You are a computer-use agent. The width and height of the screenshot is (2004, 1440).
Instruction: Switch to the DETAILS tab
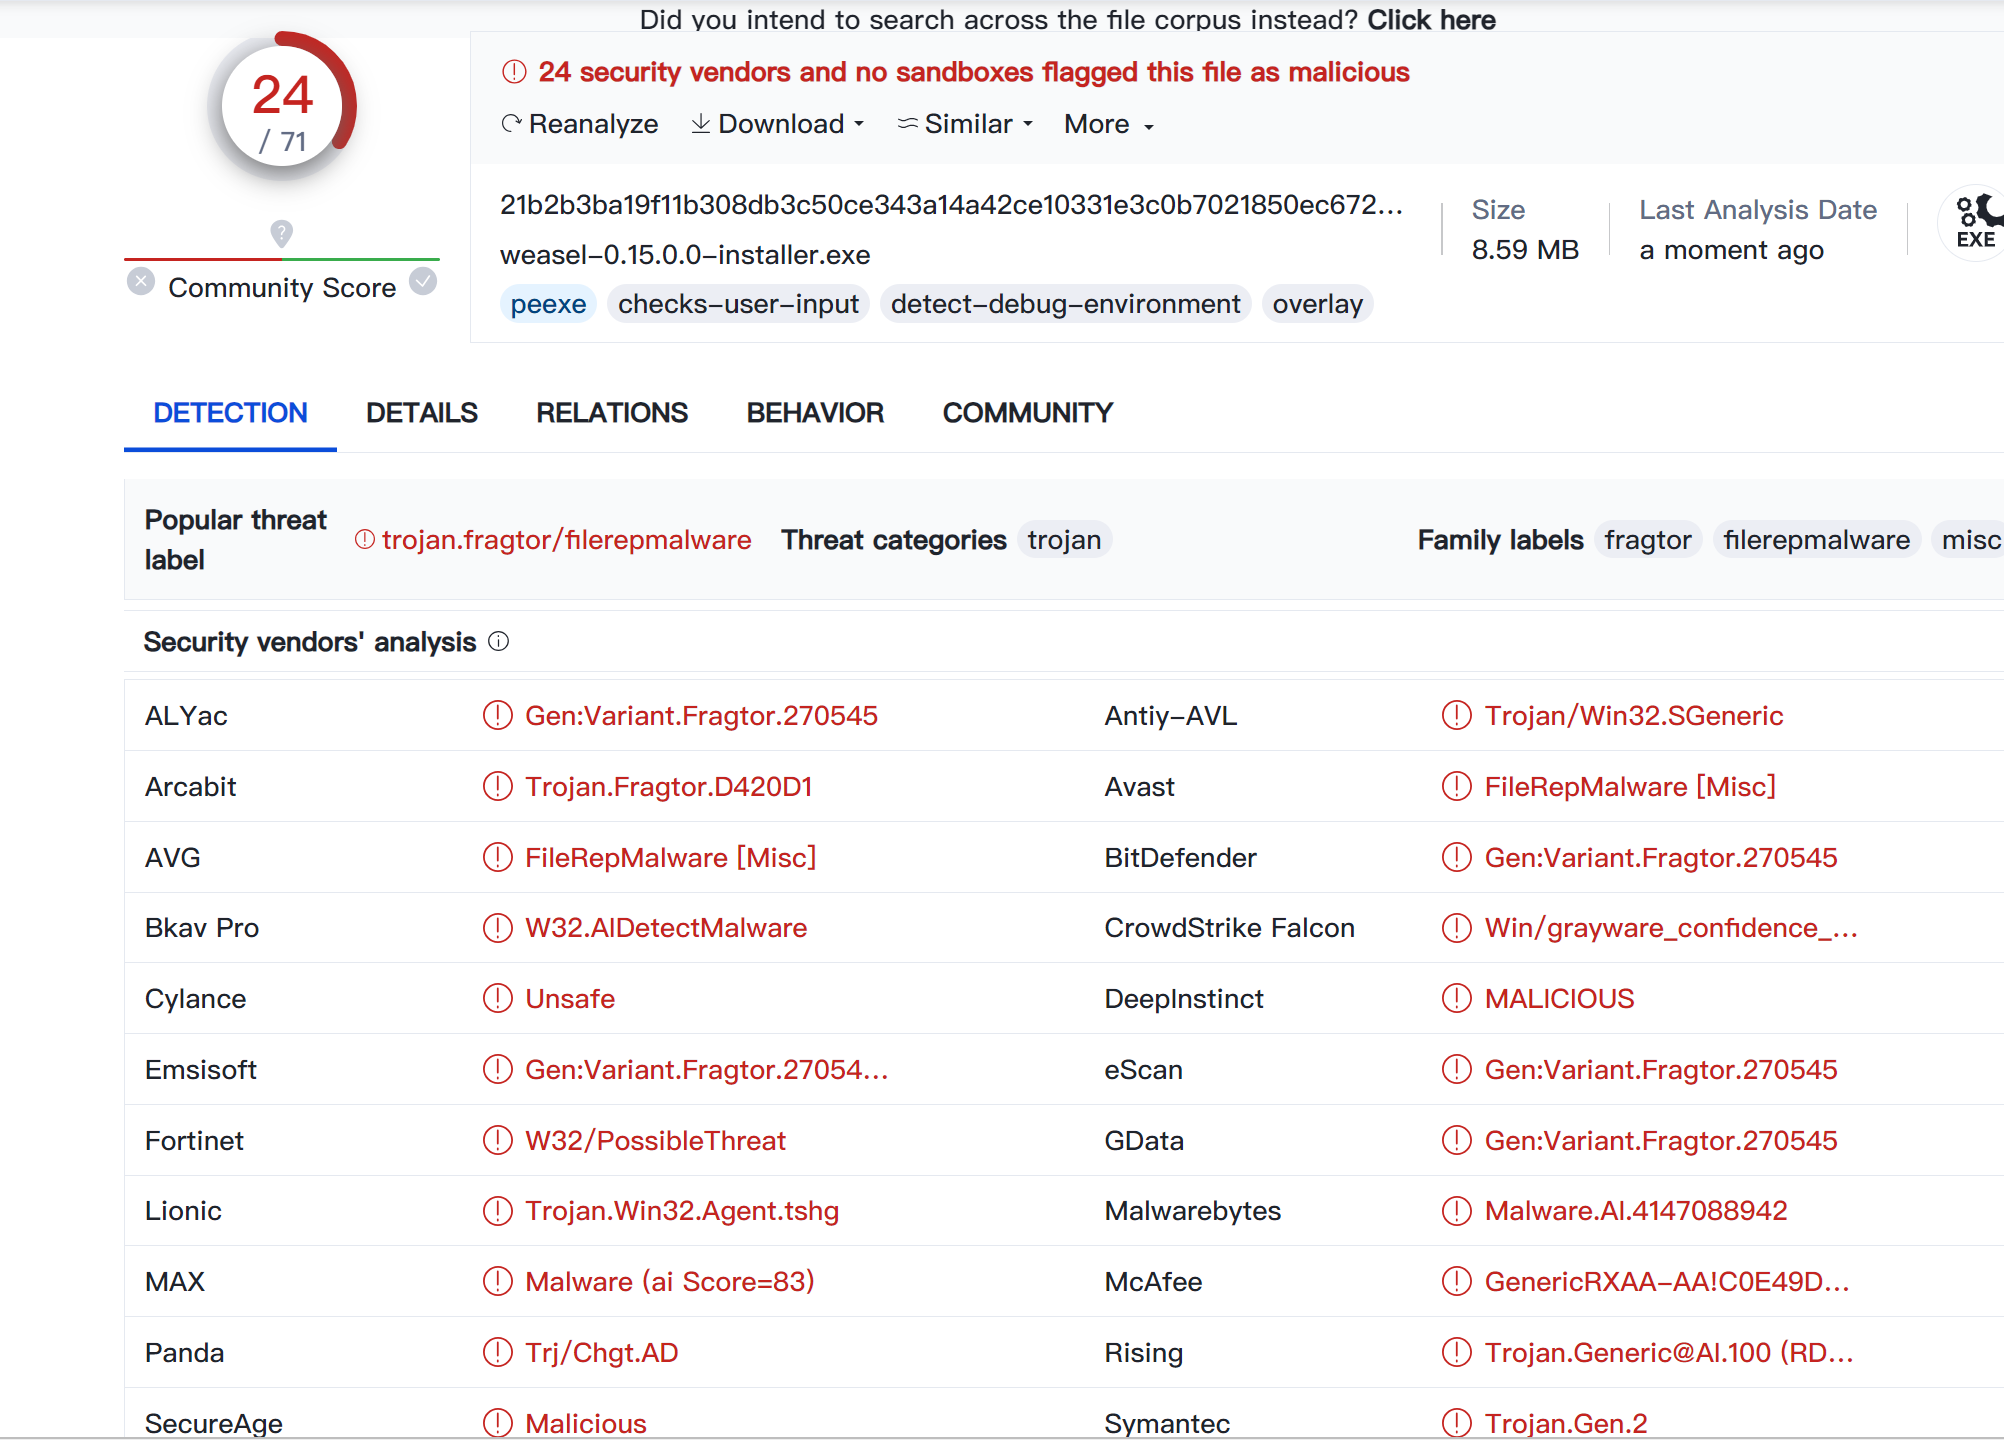[x=421, y=412]
